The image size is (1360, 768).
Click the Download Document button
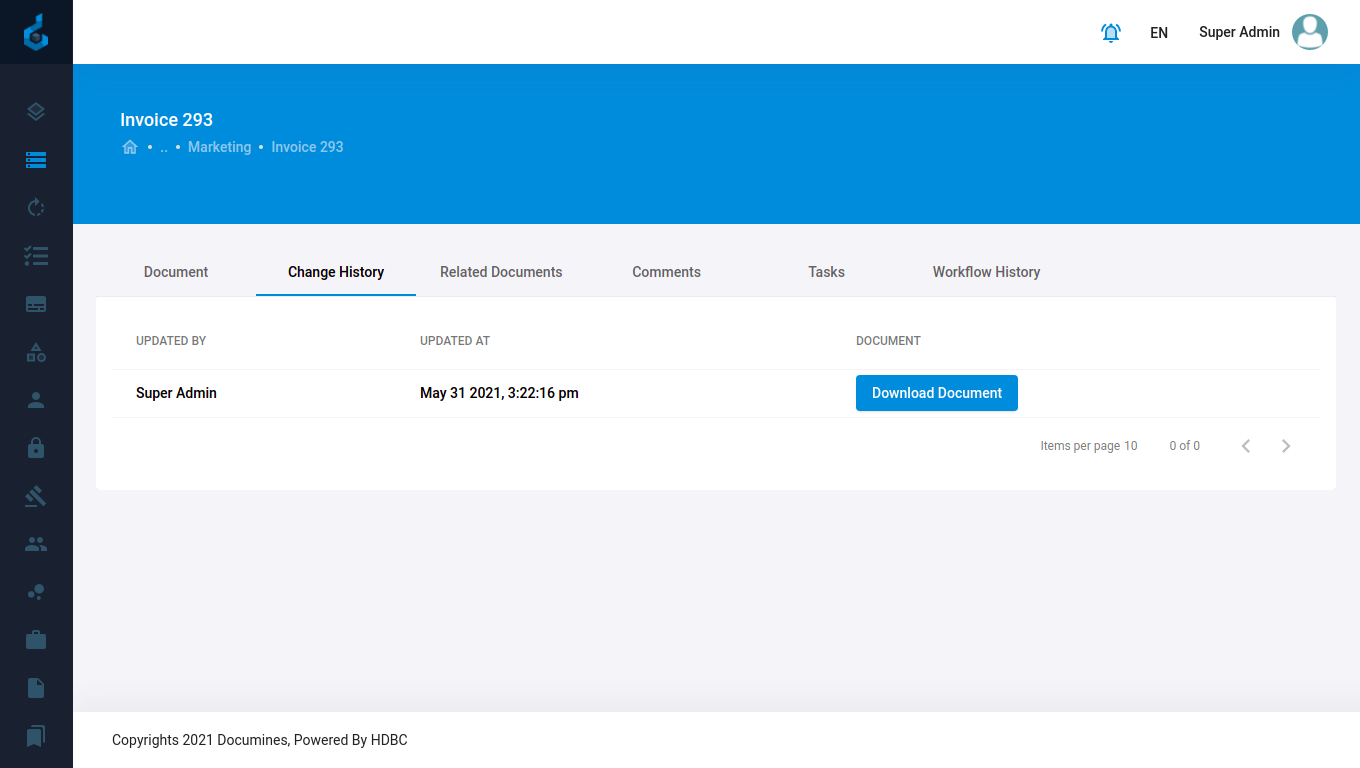(936, 393)
